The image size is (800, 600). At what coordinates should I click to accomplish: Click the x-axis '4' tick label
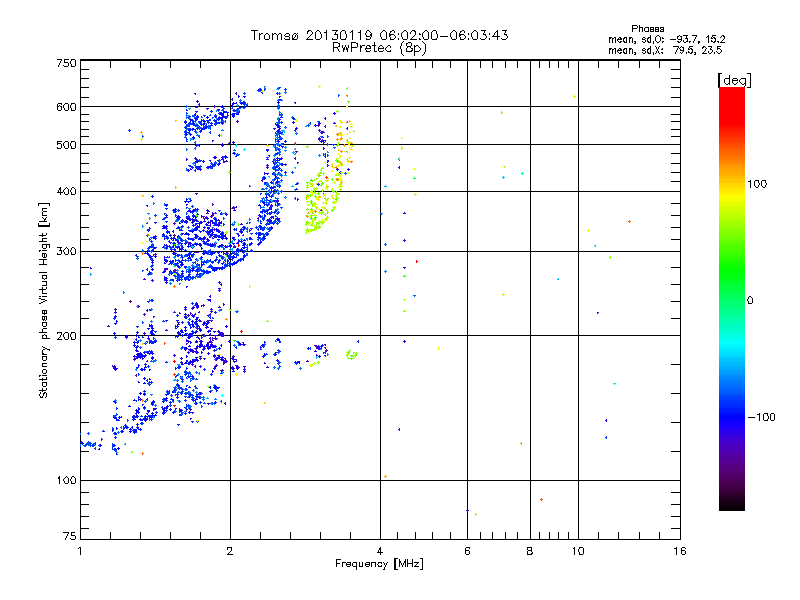[380, 551]
